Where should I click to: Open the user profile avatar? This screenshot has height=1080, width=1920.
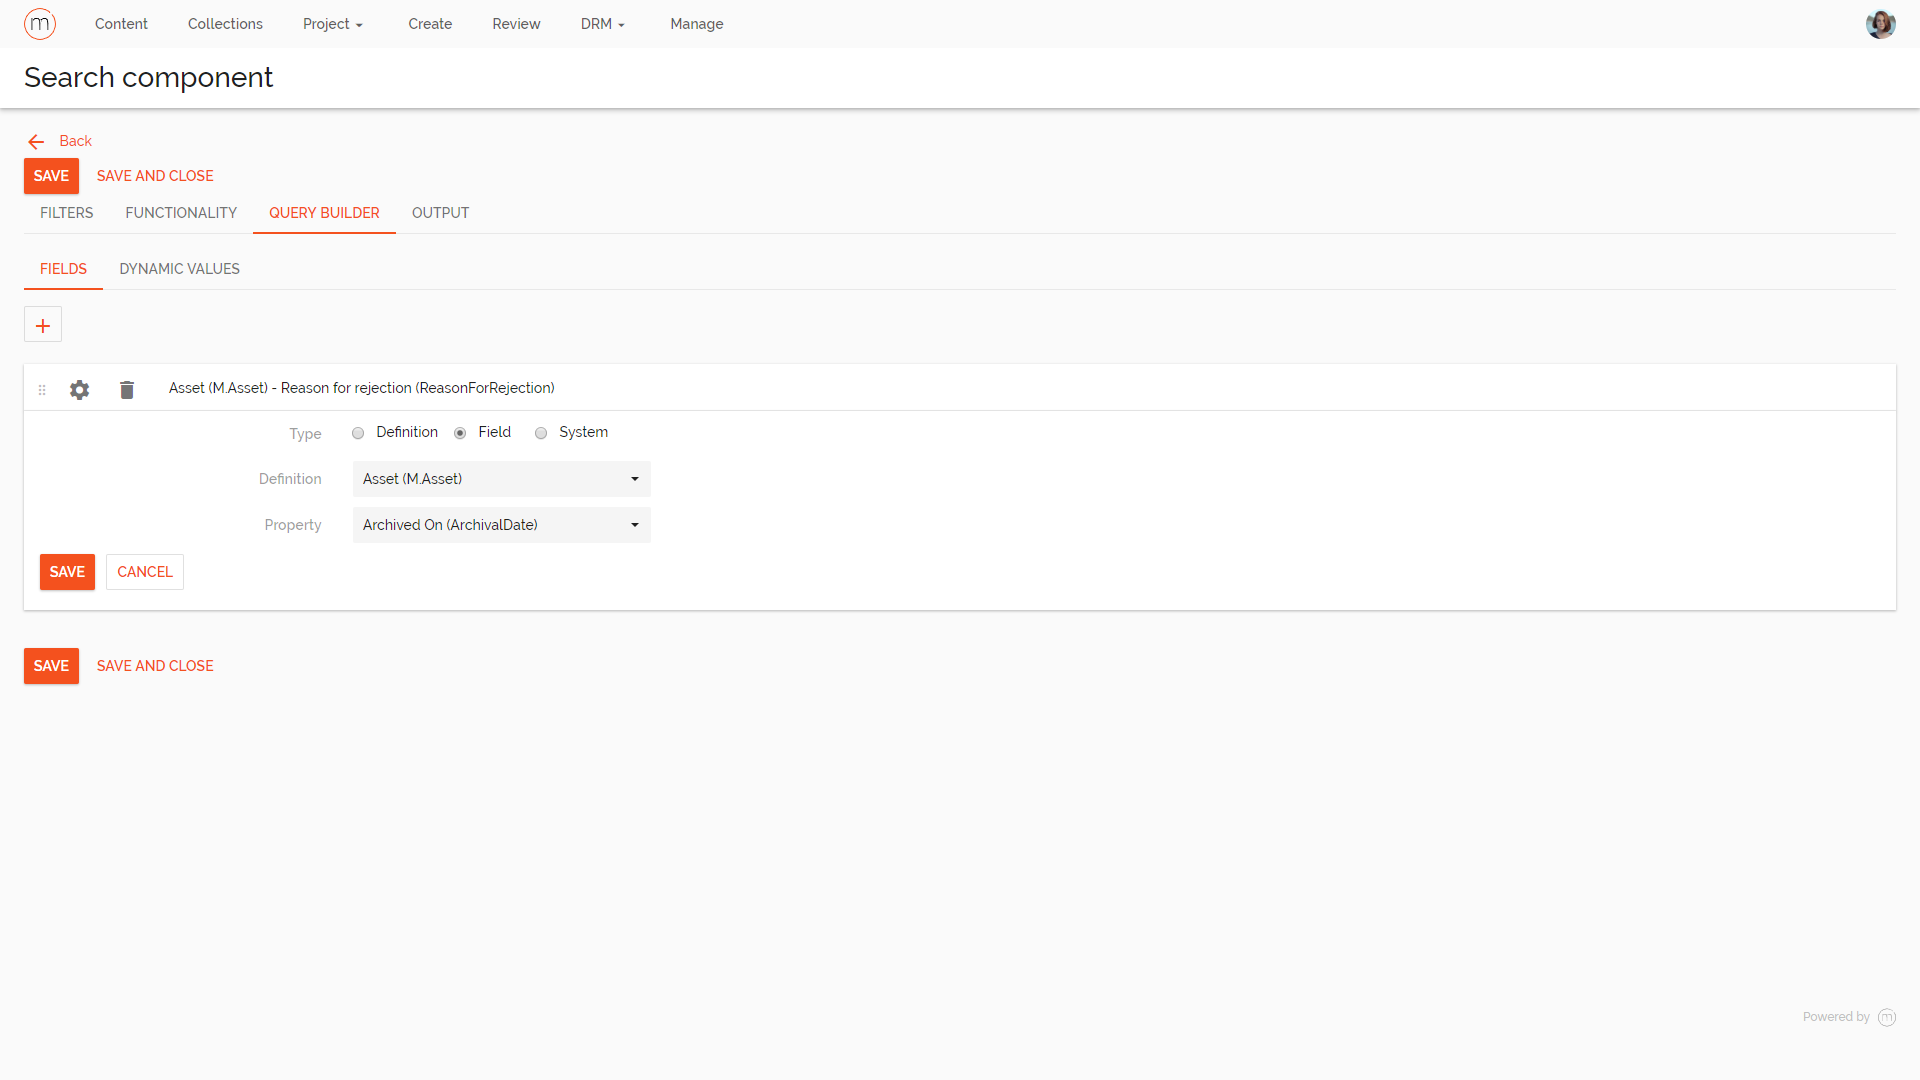point(1881,23)
